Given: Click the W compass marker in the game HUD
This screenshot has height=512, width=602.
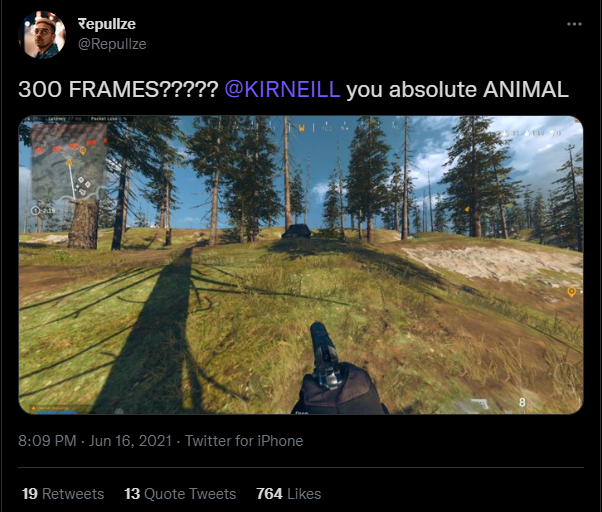Looking at the screenshot, I should 302,128.
